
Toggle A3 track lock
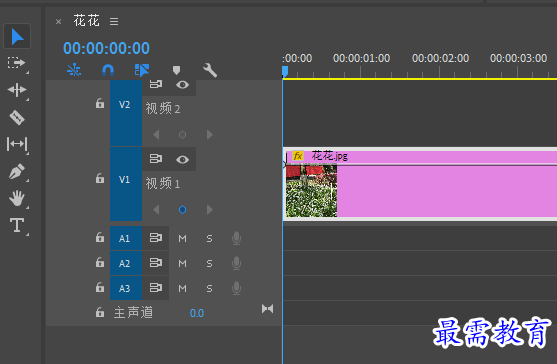click(100, 287)
